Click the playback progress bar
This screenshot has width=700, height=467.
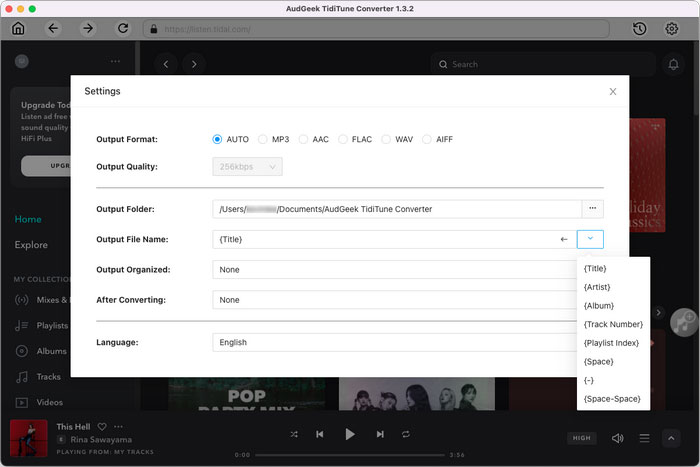click(350, 455)
